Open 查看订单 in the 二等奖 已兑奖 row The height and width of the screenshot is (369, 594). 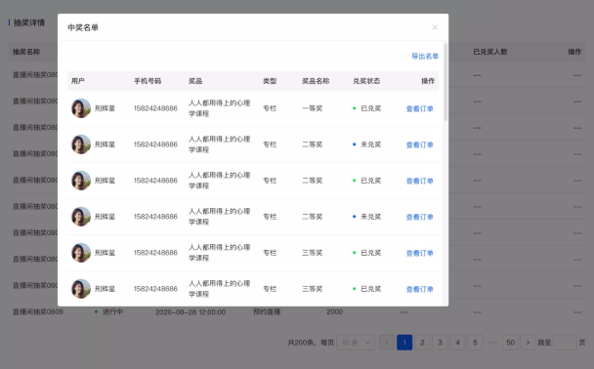(x=419, y=181)
